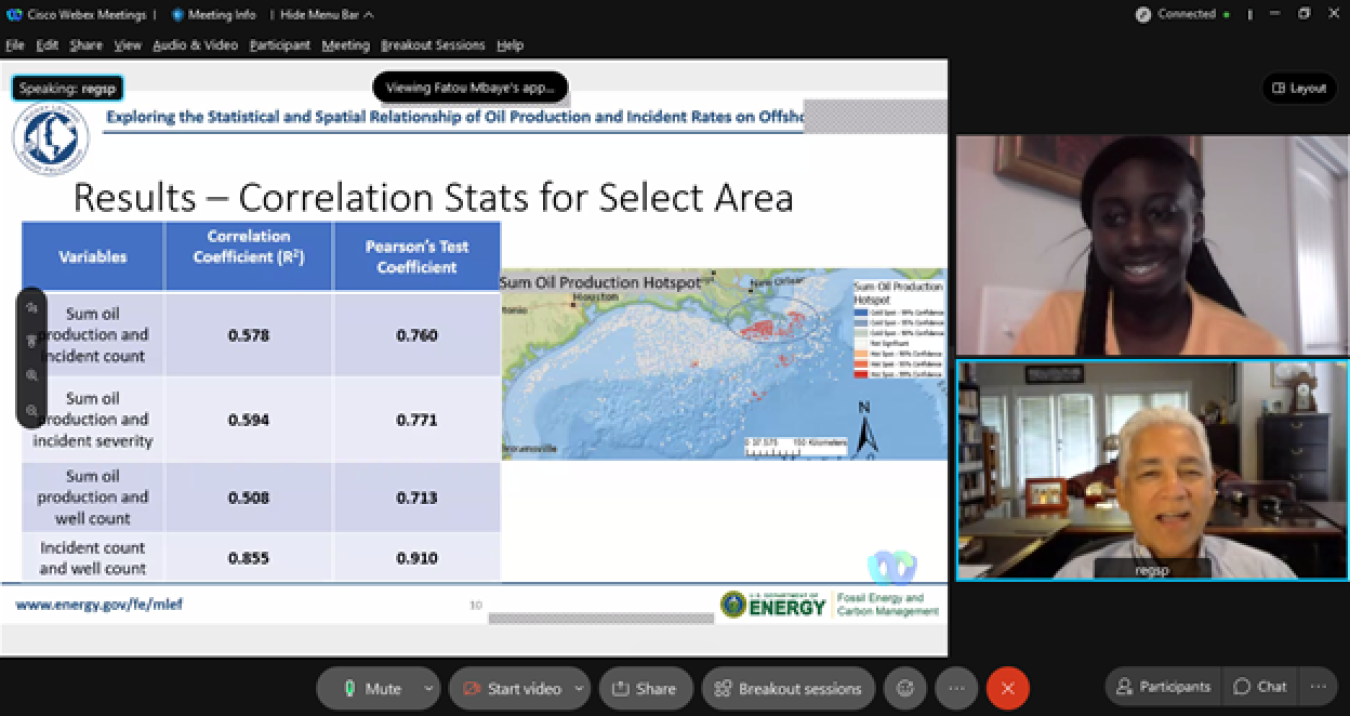Open the Audio & Video menu

[x=195, y=45]
